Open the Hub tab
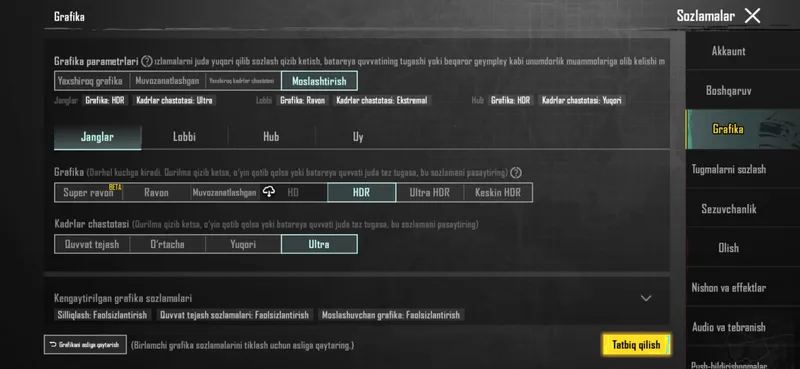Image resolution: width=800 pixels, height=369 pixels. click(x=271, y=137)
